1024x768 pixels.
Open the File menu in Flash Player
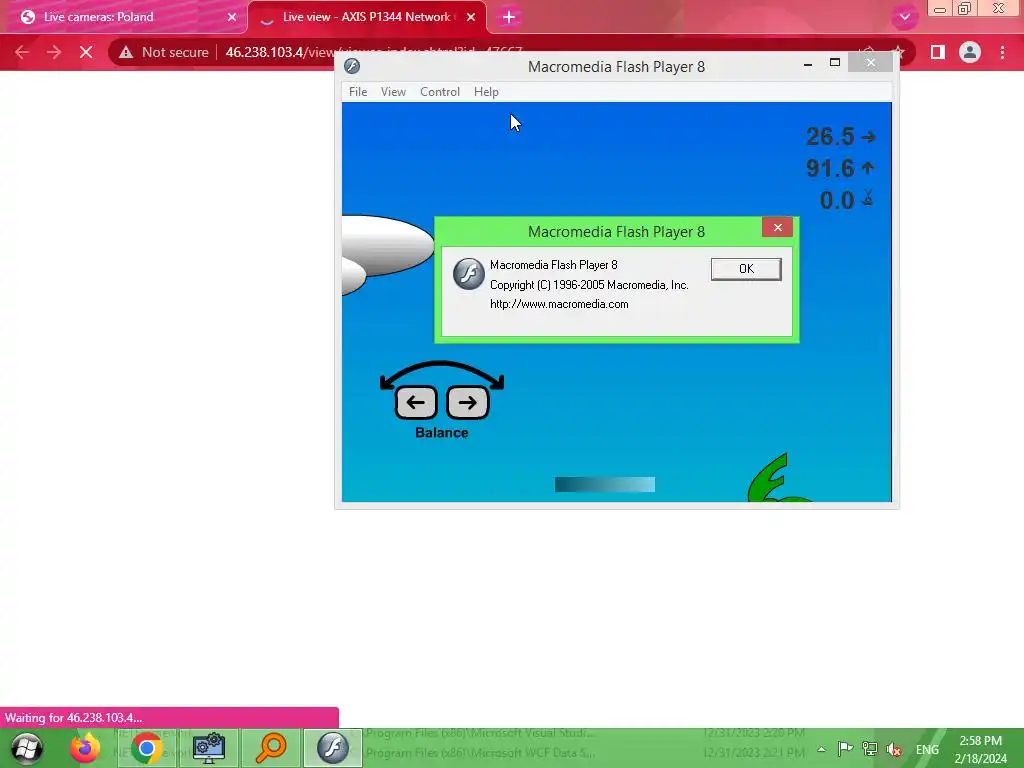pos(357,92)
